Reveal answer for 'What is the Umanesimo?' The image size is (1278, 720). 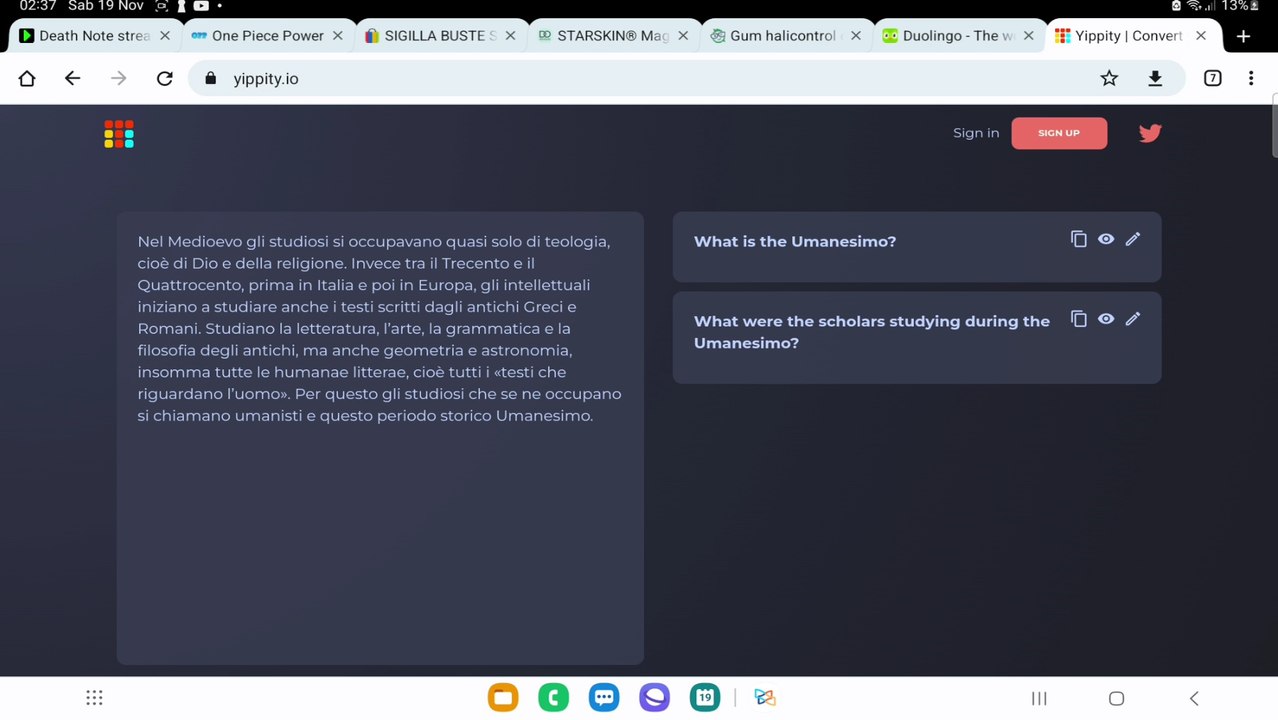(x=1106, y=239)
